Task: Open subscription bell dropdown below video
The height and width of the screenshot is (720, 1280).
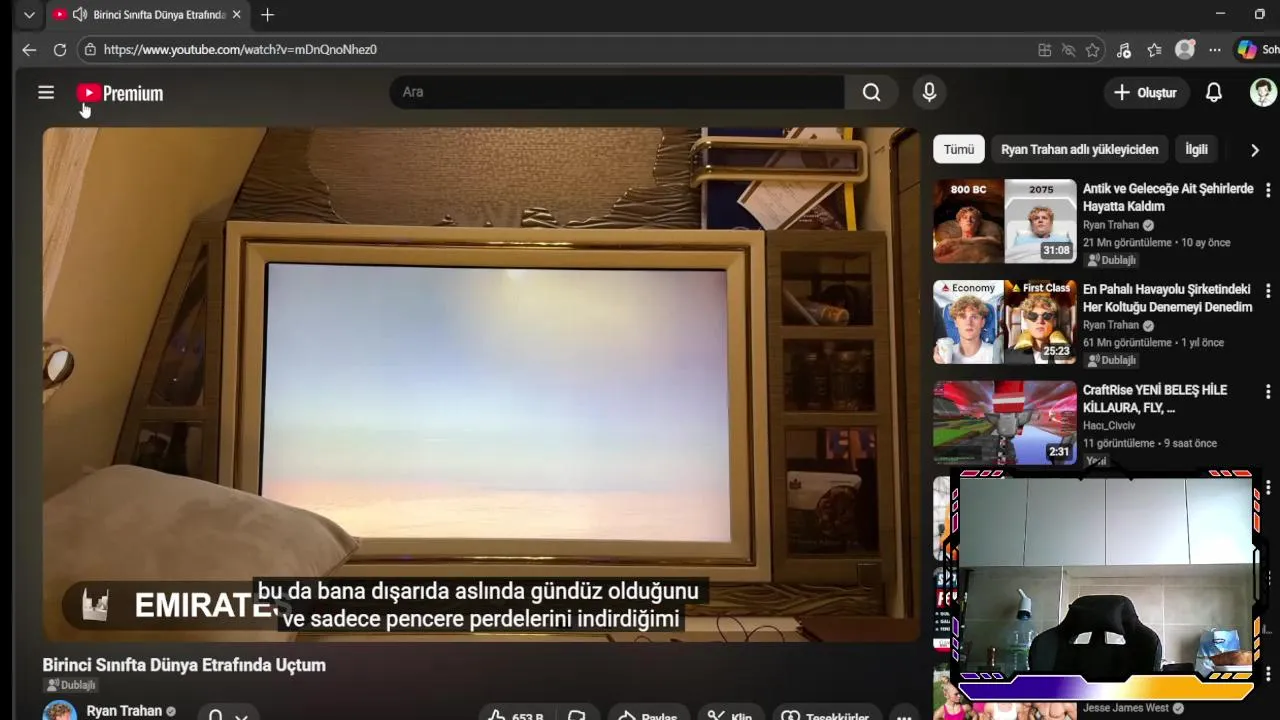Action: point(227,715)
